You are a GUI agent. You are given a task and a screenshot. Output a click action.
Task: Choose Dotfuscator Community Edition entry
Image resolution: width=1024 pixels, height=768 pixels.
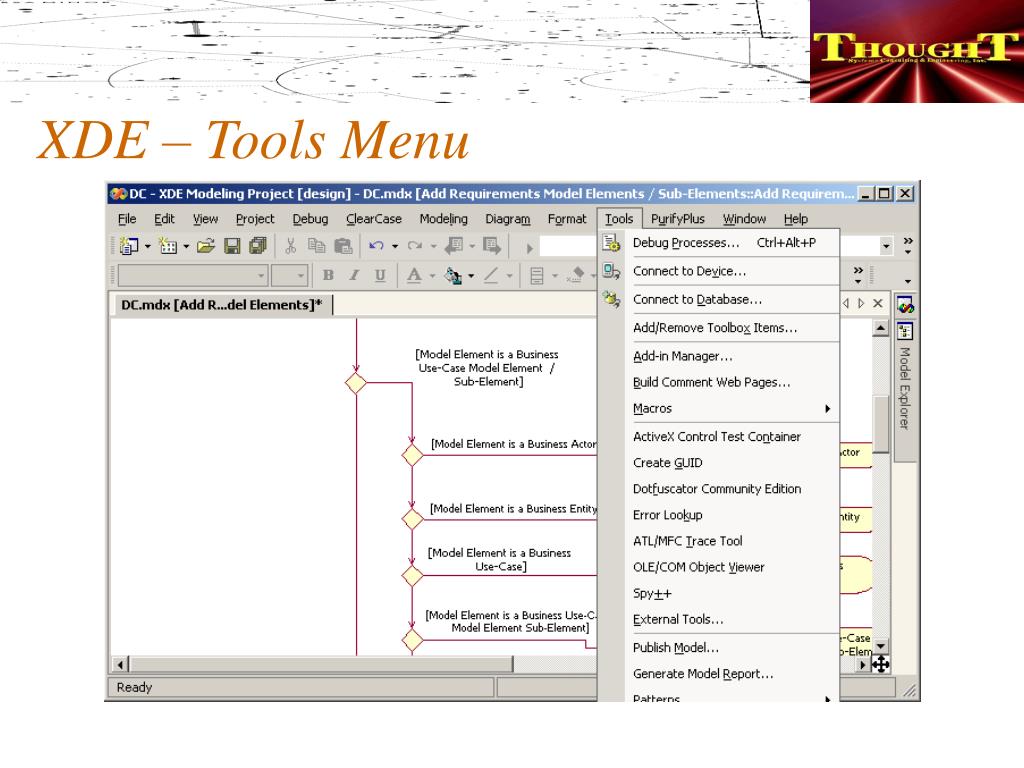718,489
